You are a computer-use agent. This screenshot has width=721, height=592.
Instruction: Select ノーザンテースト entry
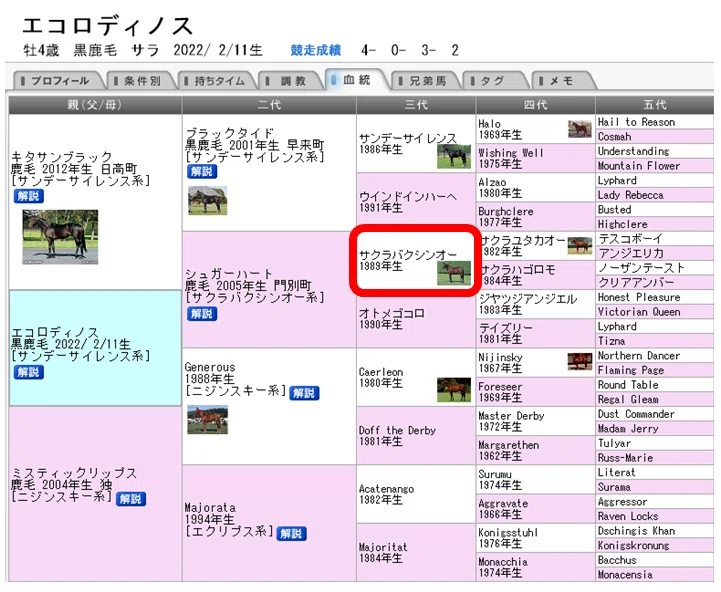click(655, 268)
